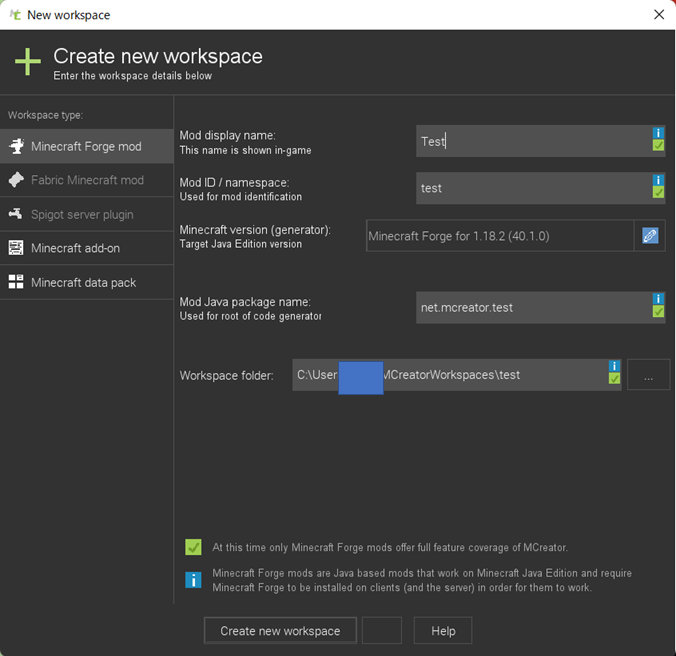Click info icon on Workspace folder field
Viewport: 676px width, 656px height.
click(614, 366)
